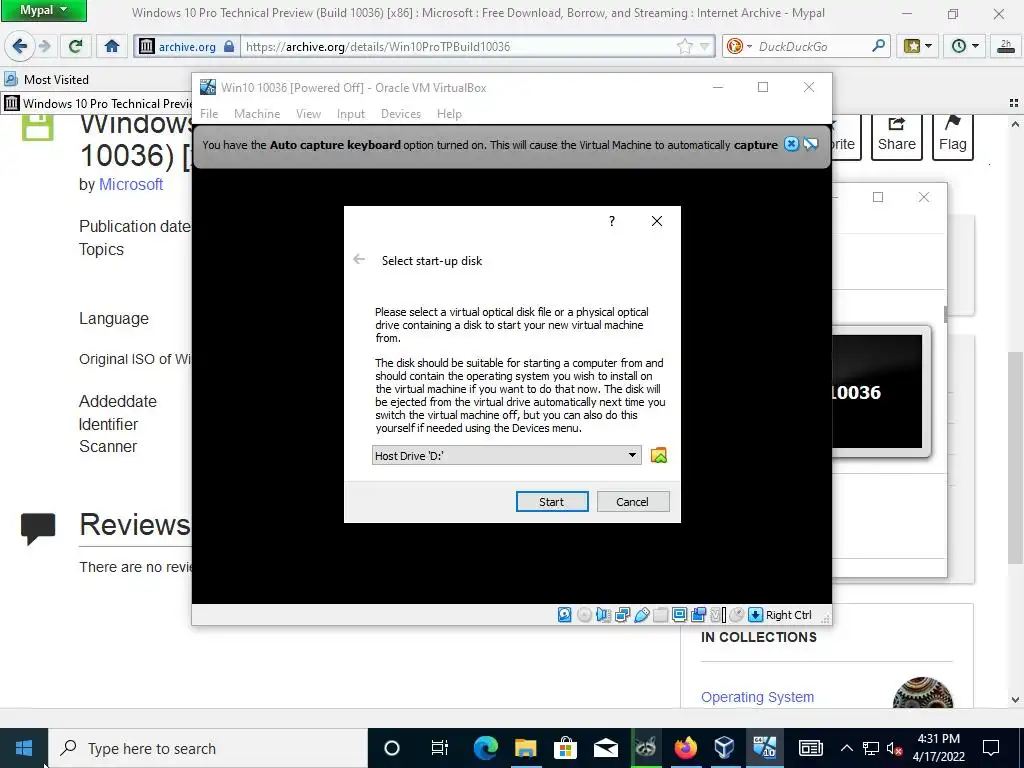Click the shared folders status icon
Viewport: 1024px width, 768px height.
[660, 615]
